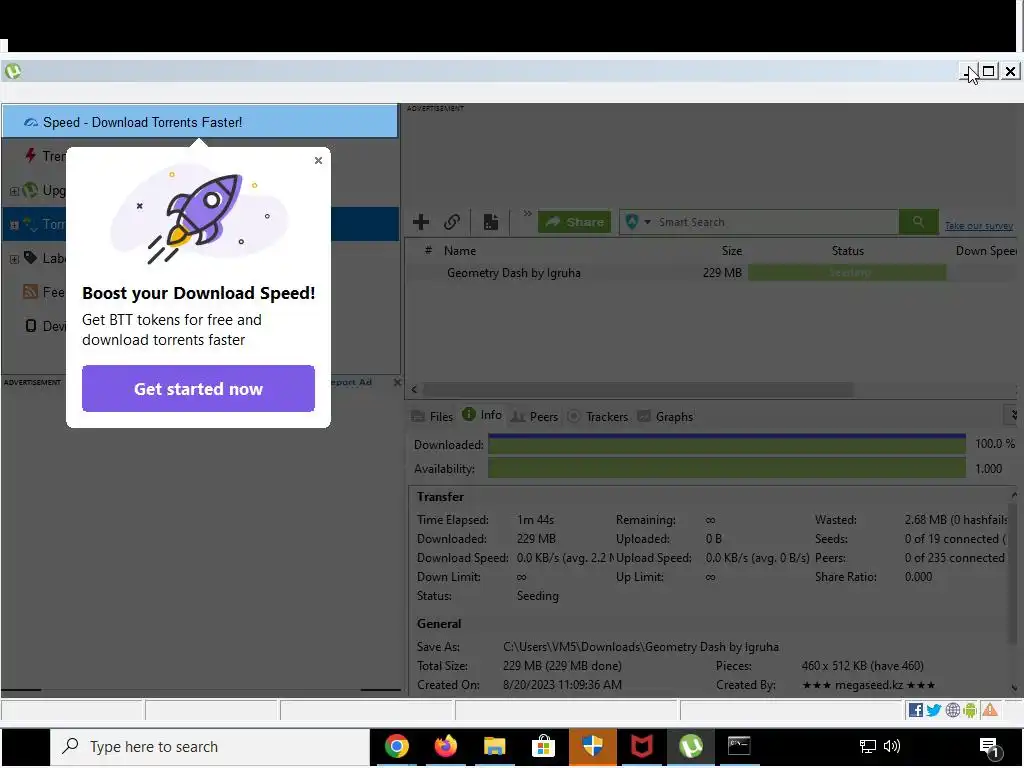This screenshot has width=1024, height=768.
Task: Click the warning triangle icon in status bar
Action: (990, 710)
